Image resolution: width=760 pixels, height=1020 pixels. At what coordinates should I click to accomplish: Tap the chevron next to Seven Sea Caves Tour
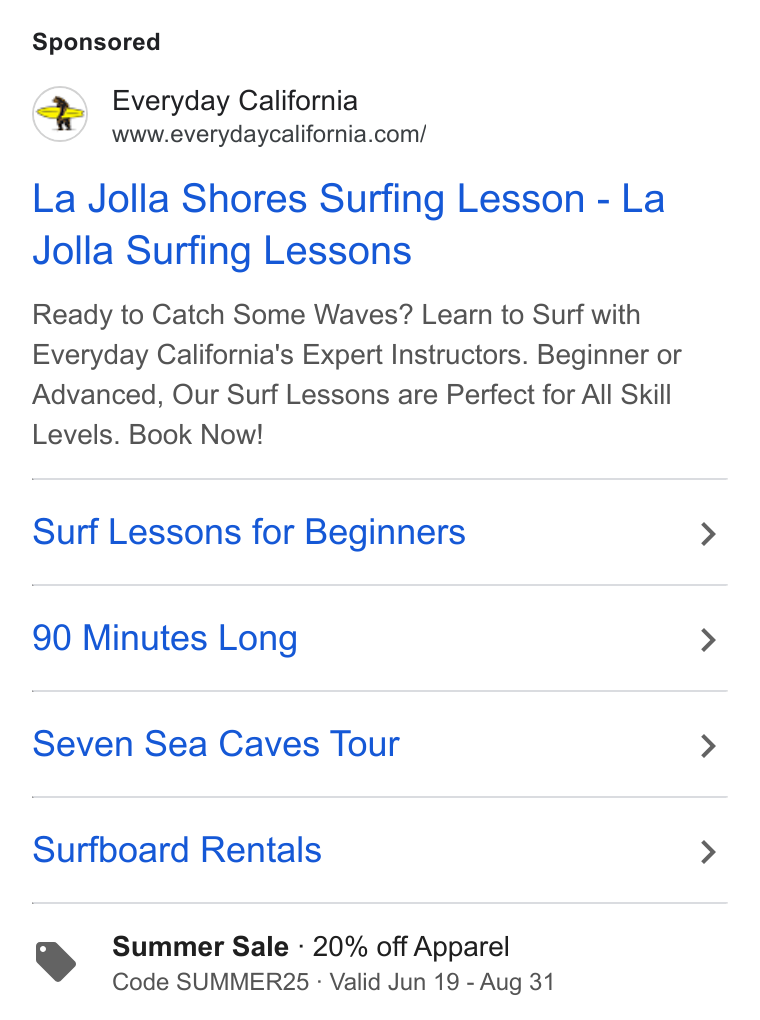tap(709, 746)
